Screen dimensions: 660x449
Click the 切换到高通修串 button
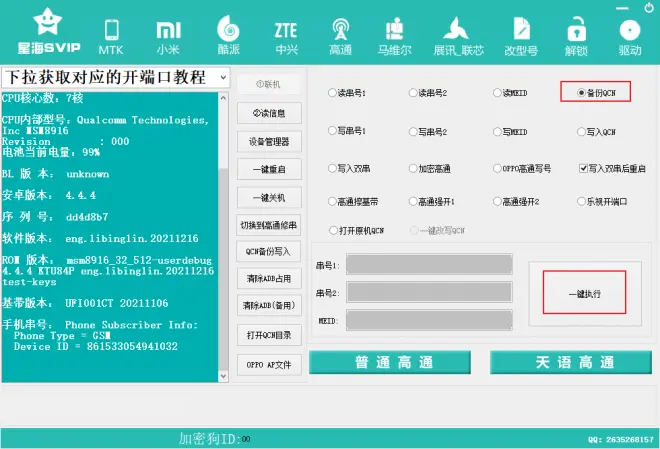click(x=269, y=225)
